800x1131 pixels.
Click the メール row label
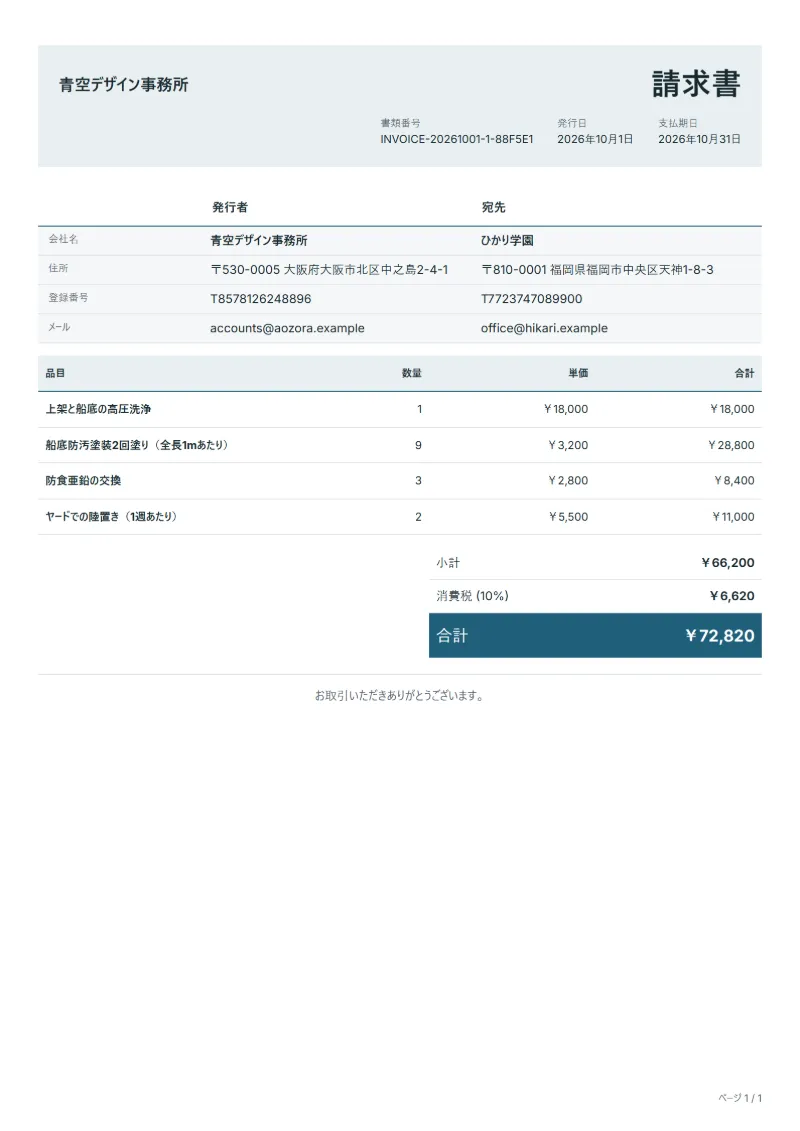click(x=59, y=327)
